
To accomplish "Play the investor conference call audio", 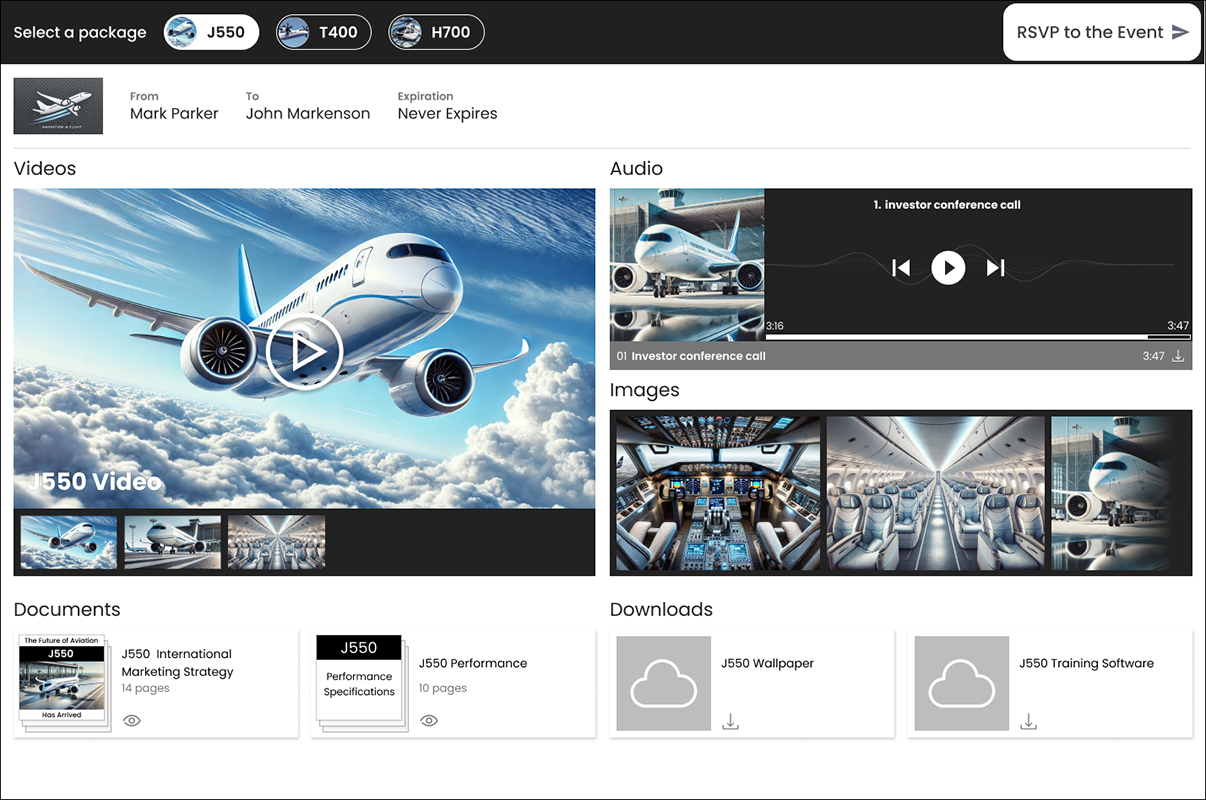I will point(948,268).
